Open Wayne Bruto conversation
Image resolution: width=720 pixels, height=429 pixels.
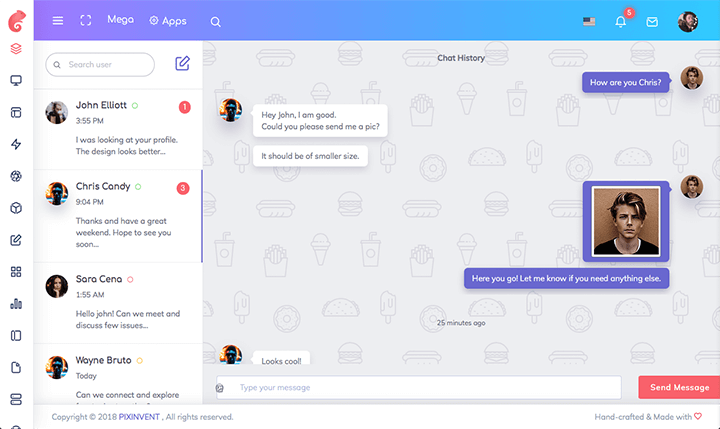(x=118, y=374)
